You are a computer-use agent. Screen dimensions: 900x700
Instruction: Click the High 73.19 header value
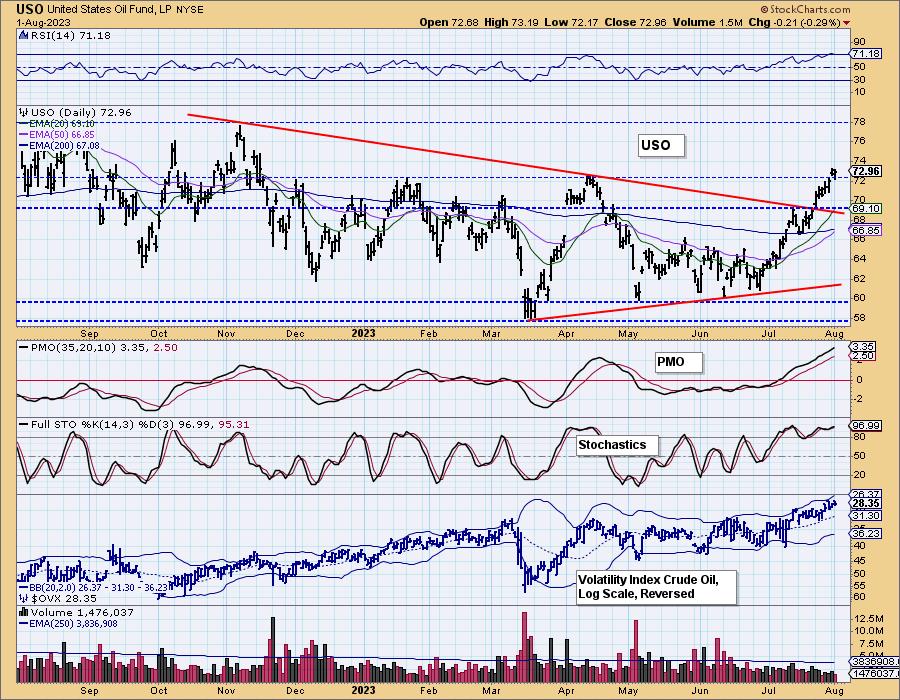point(512,22)
